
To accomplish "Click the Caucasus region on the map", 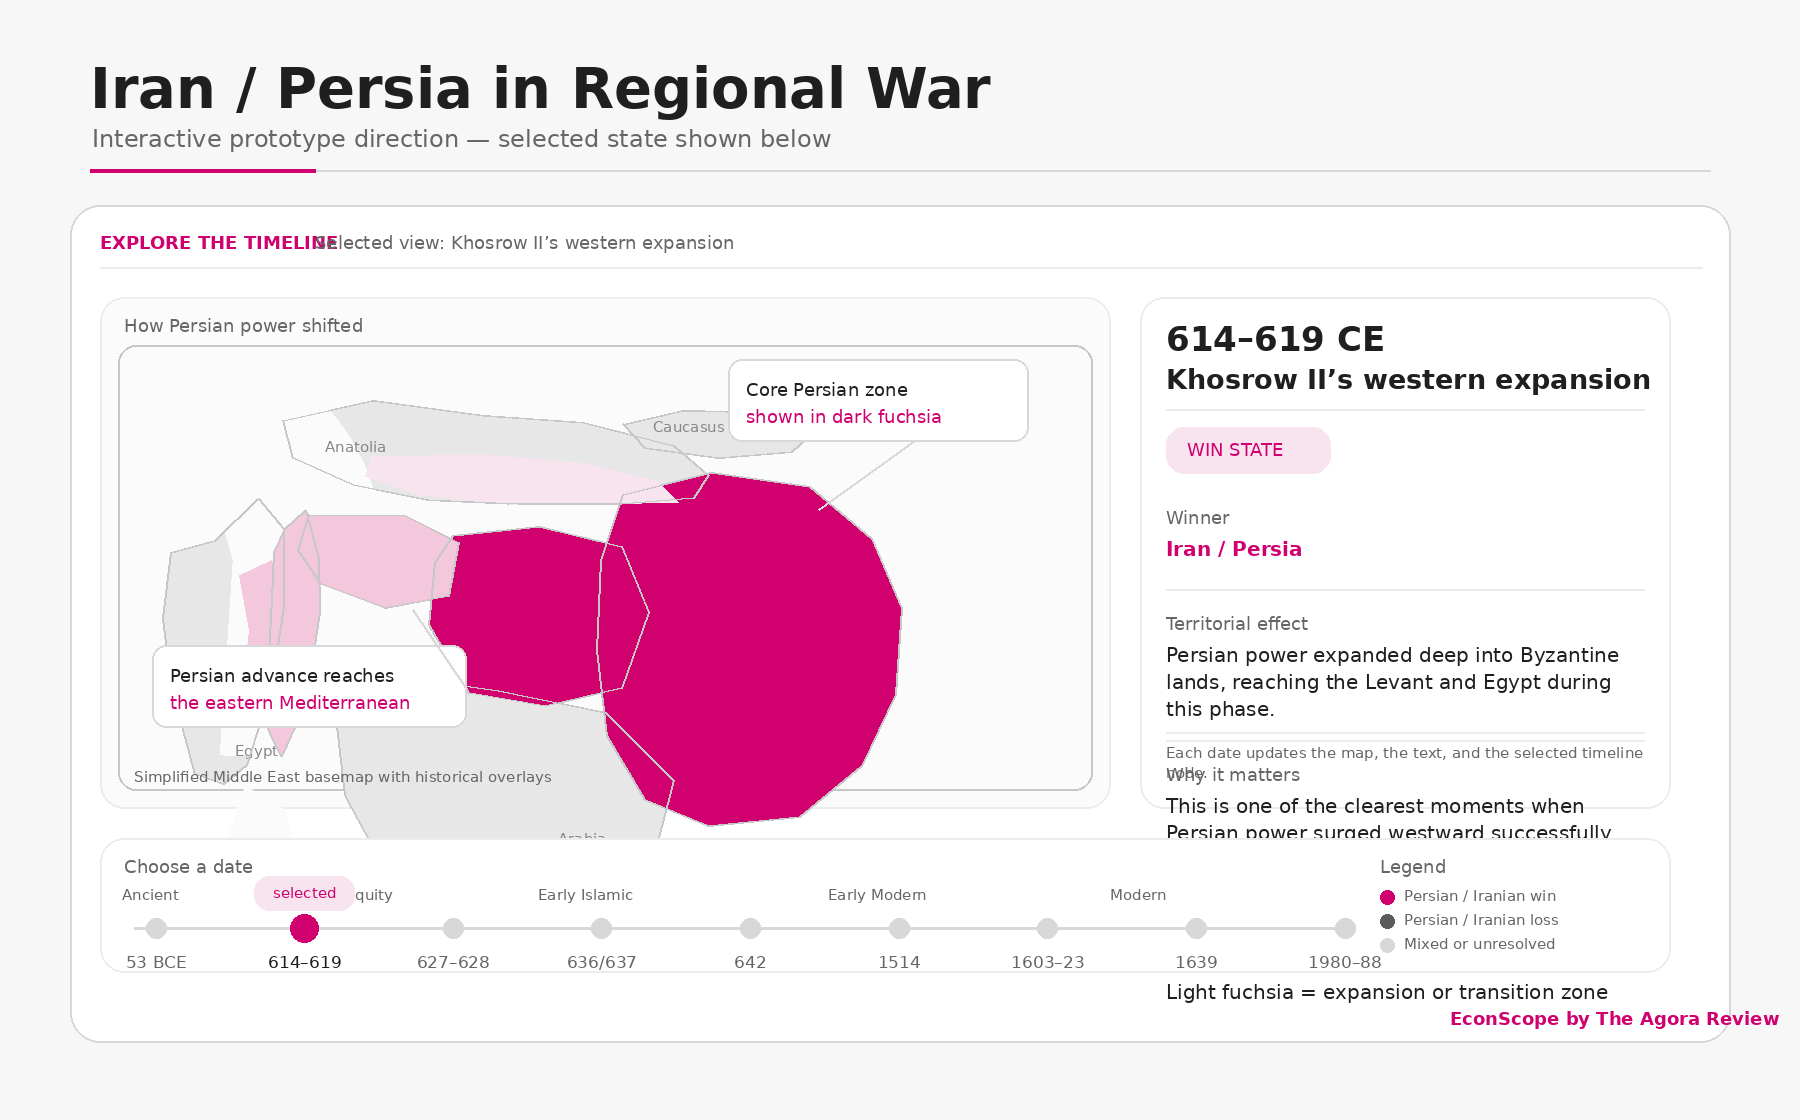I will coord(688,427).
